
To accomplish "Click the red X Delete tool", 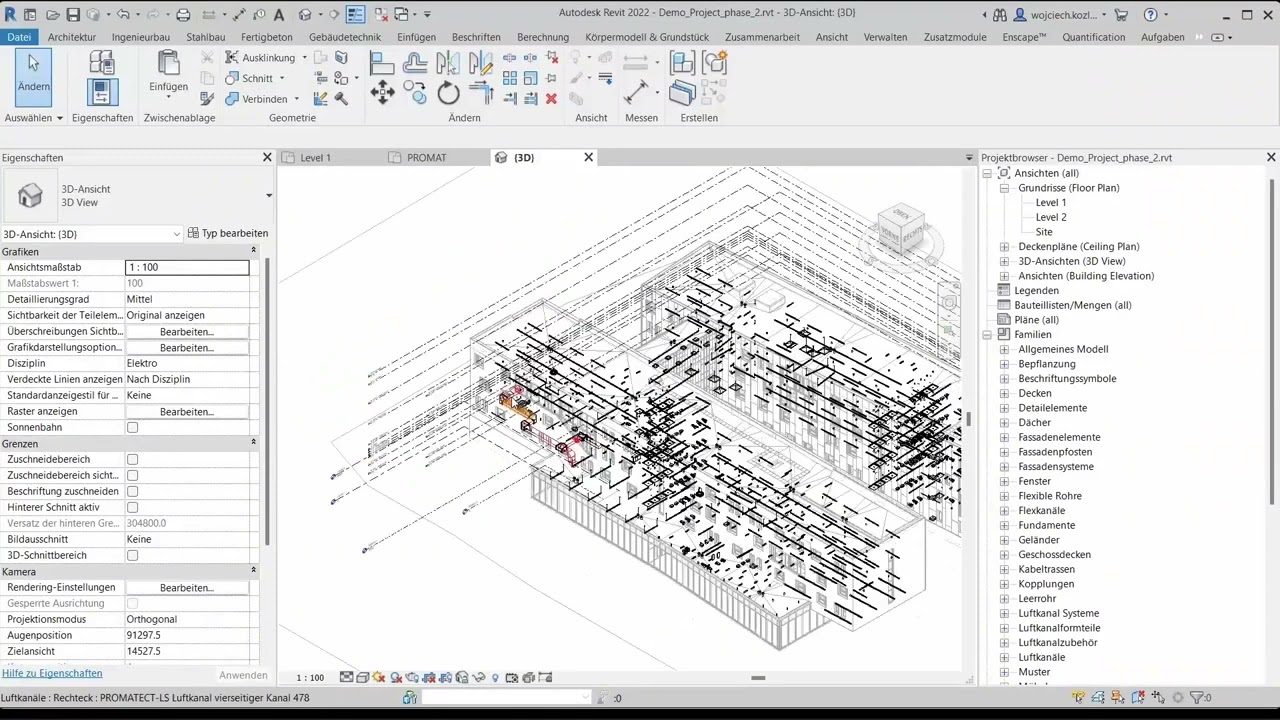I will pyautogui.click(x=551, y=99).
